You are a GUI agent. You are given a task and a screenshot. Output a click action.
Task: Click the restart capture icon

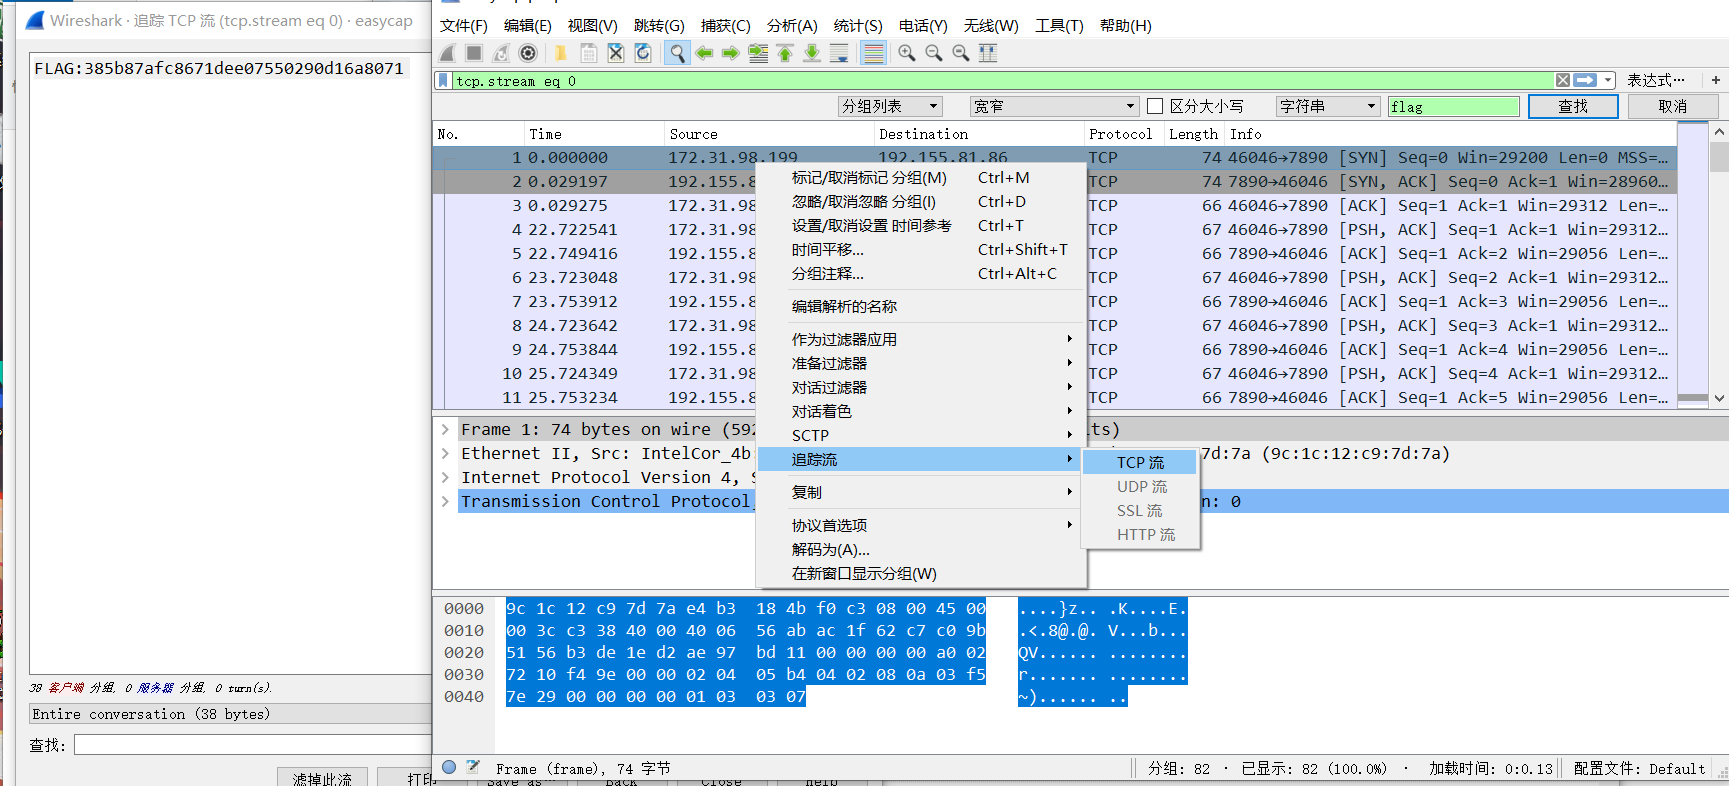pos(501,53)
